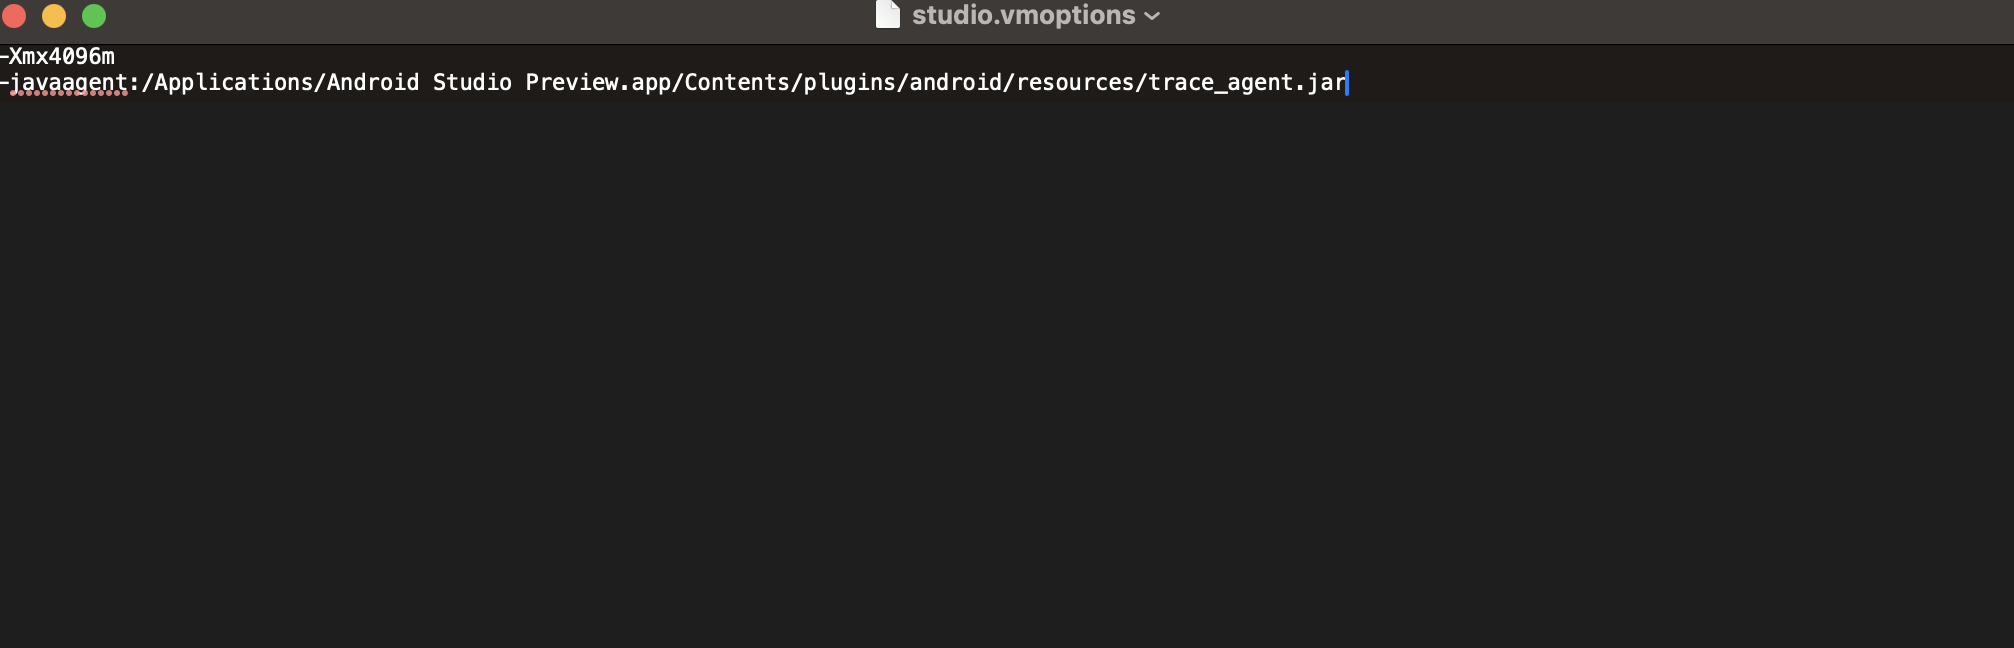Click the misspelled word javaagent
The image size is (2014, 648).
point(70,83)
